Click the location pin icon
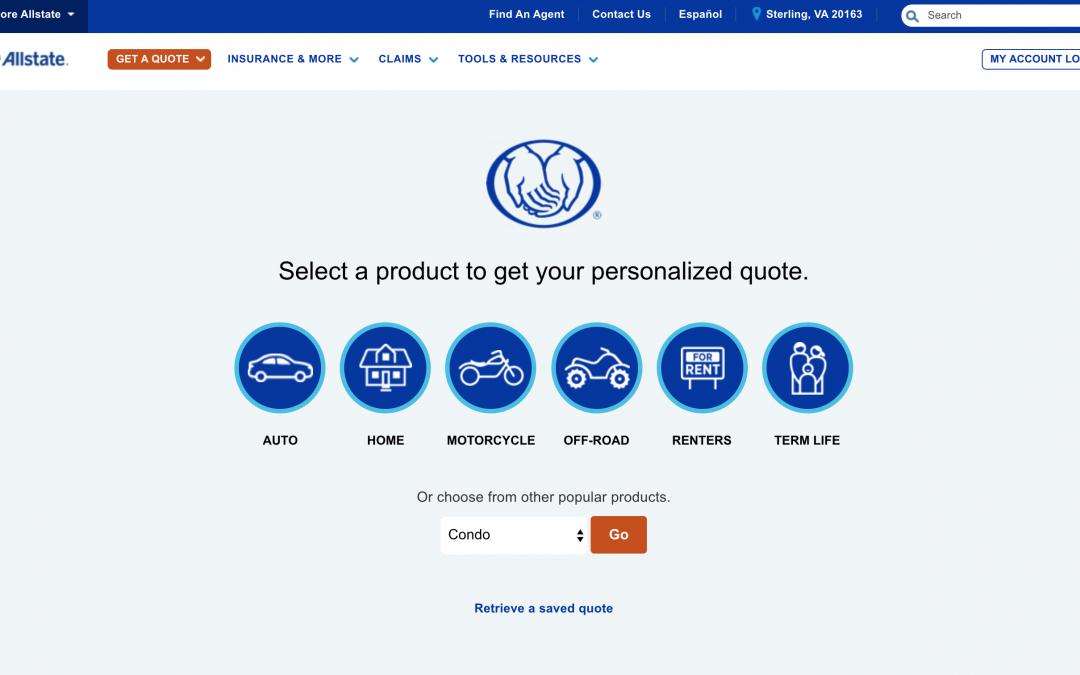1080x675 pixels. click(756, 14)
